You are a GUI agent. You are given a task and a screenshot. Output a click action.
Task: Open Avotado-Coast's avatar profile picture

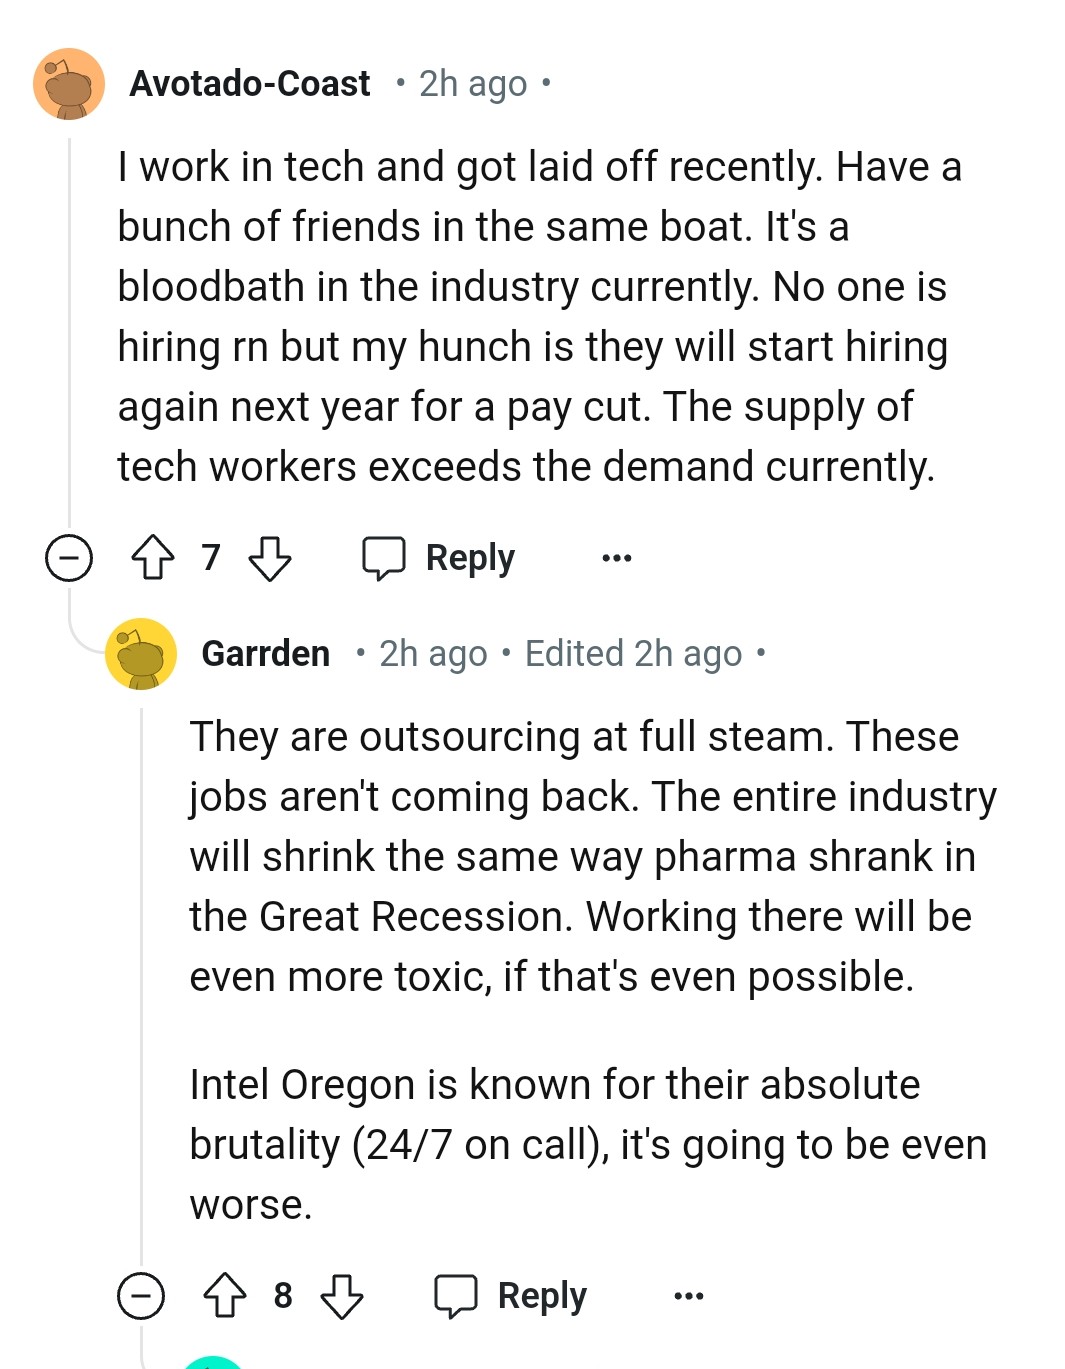(69, 84)
